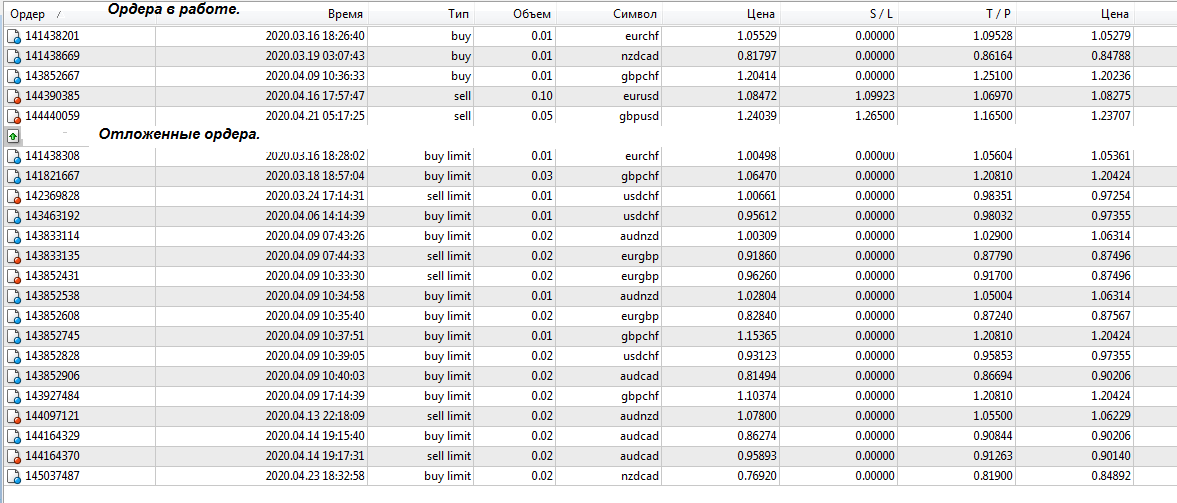1177x503 pixels.
Task: Click the icon for order 145037487
Action: [13, 476]
